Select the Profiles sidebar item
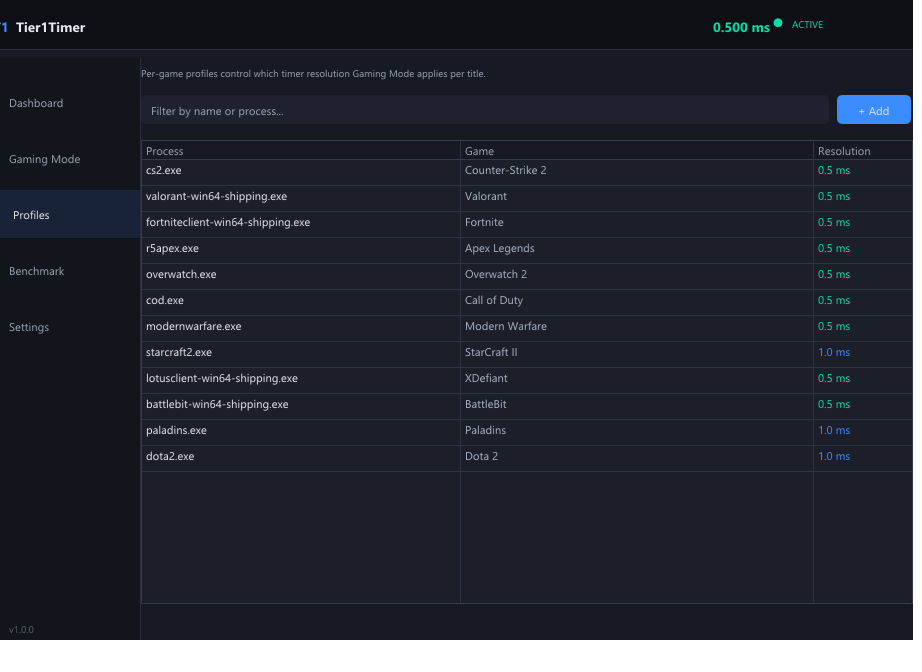 [x=70, y=215]
